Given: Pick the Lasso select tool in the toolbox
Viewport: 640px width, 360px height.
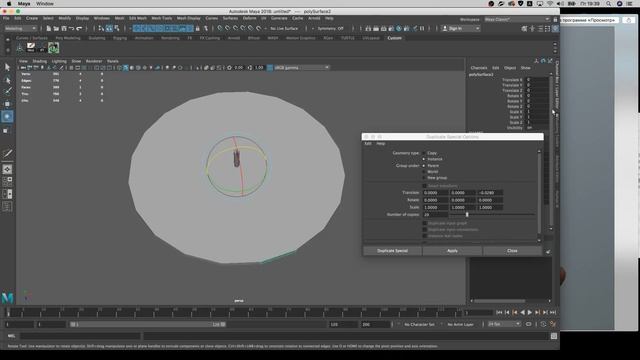Looking at the screenshot, I should click(x=7, y=80).
